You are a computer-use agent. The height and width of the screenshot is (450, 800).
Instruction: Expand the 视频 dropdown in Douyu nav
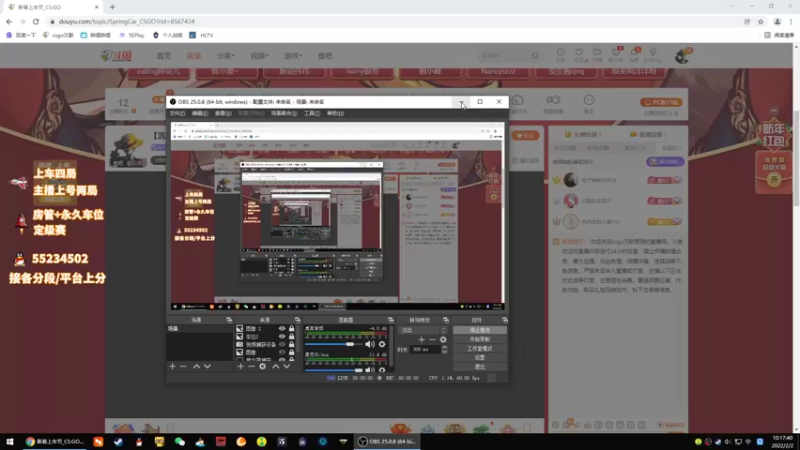pos(259,56)
